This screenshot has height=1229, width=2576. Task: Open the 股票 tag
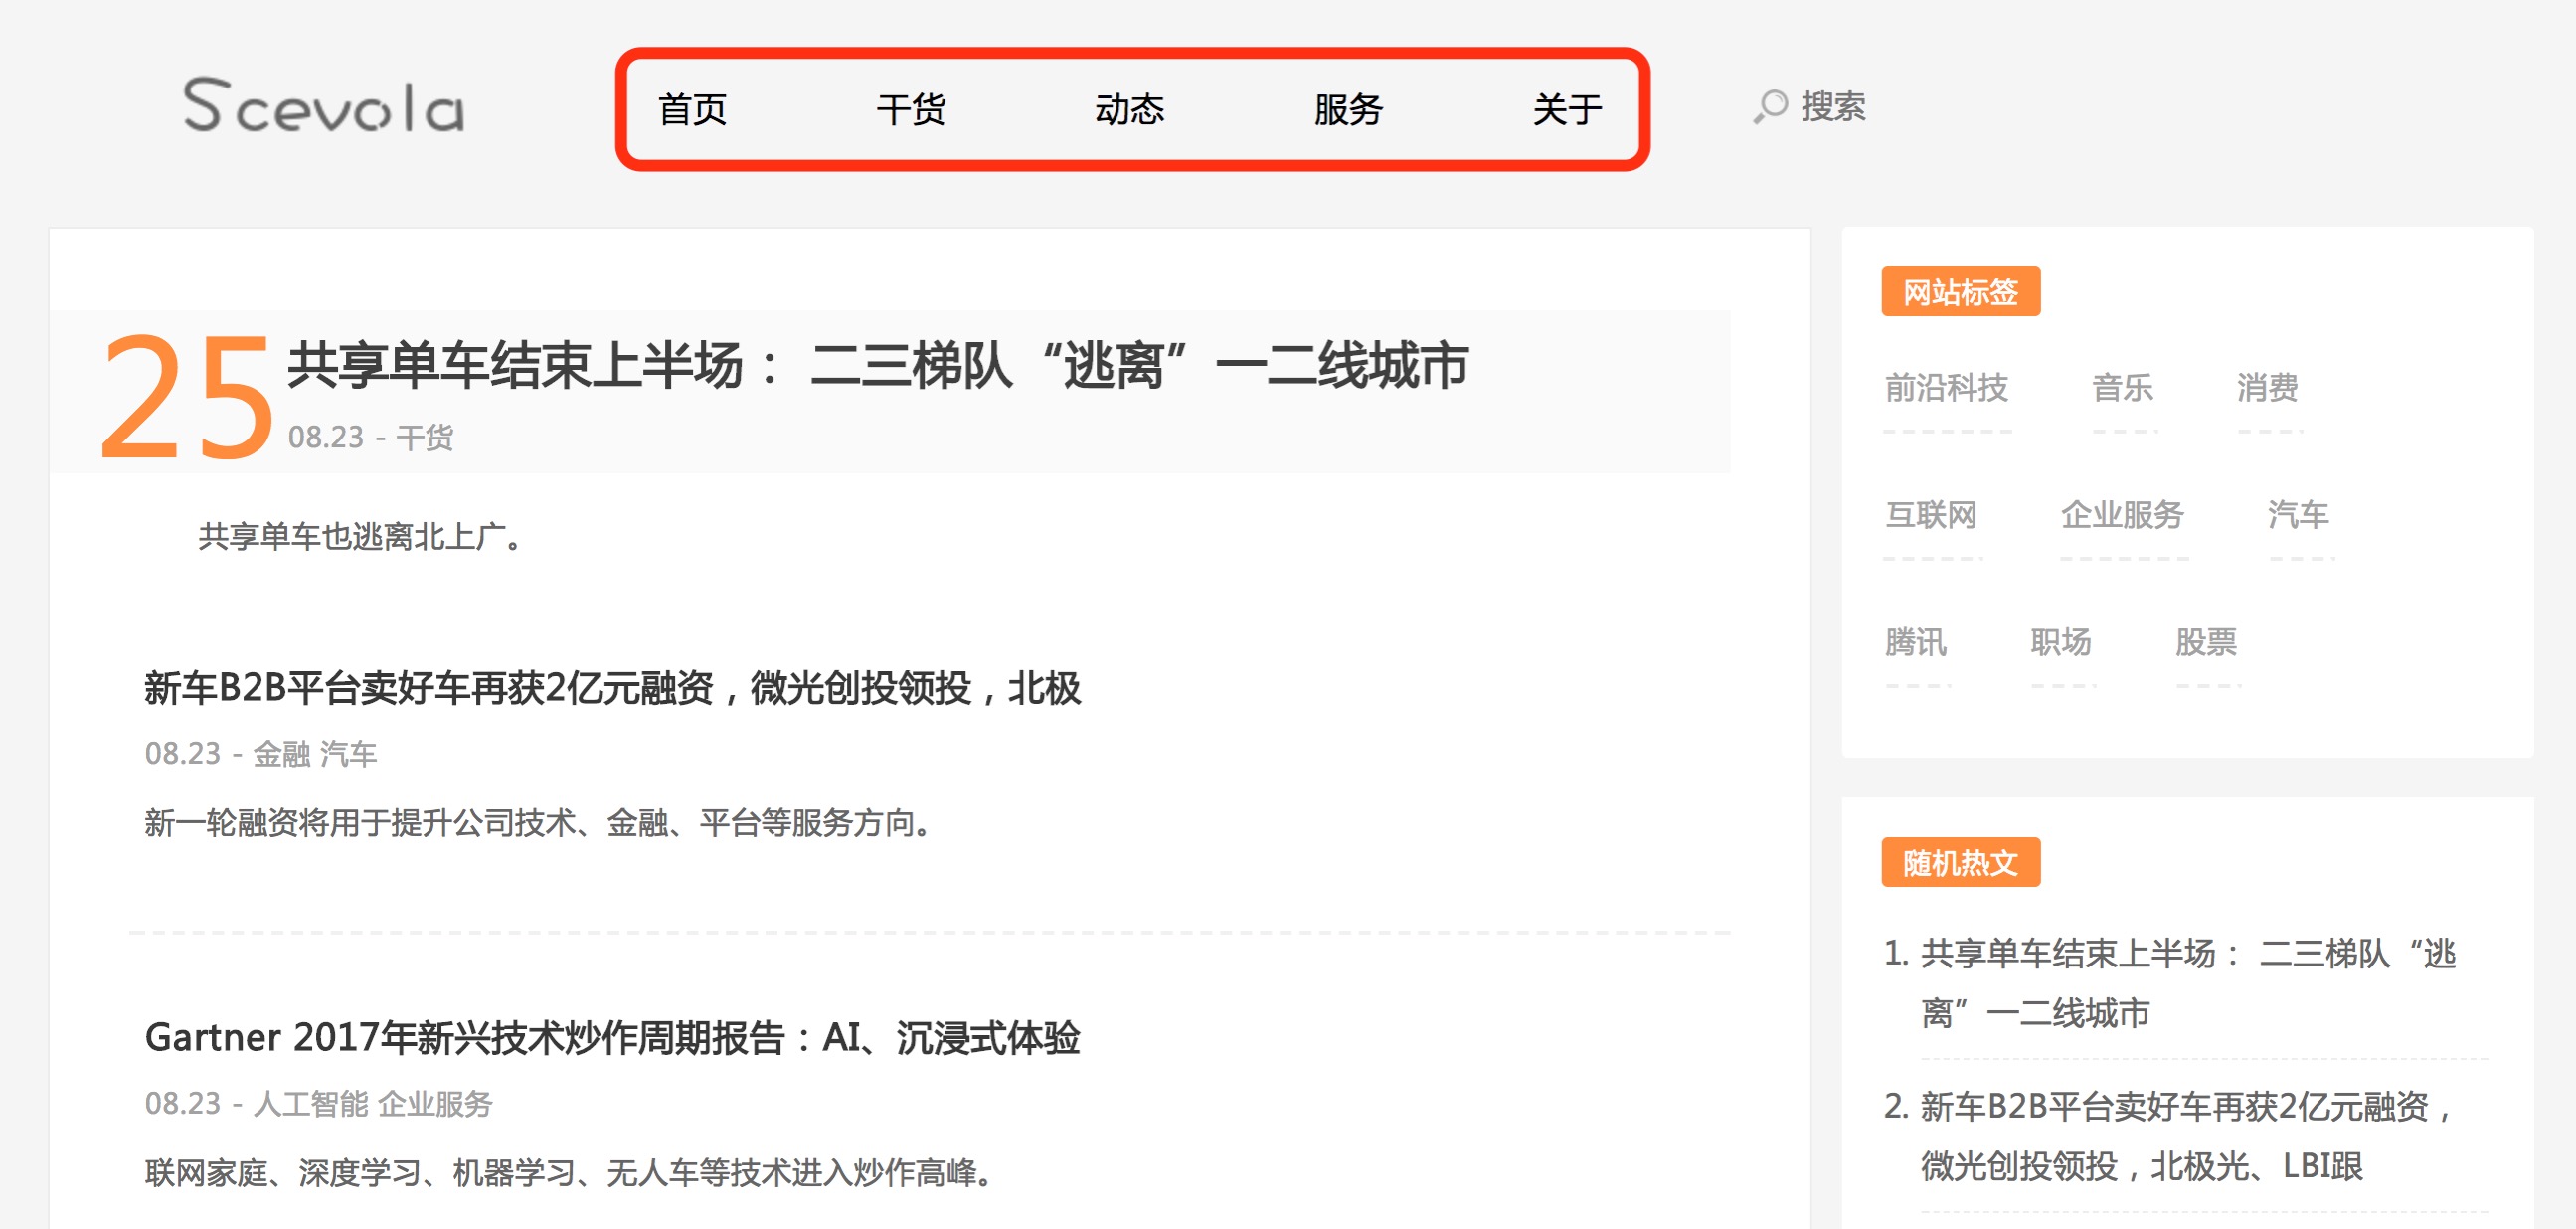click(2205, 642)
